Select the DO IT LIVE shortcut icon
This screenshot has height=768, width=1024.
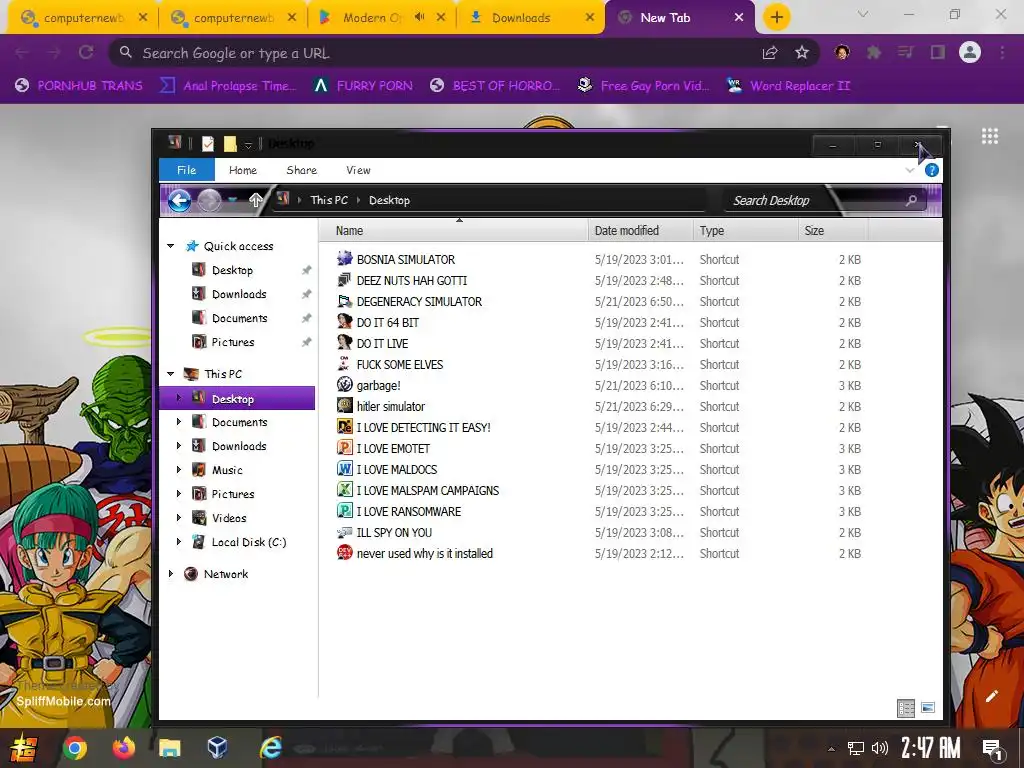345,343
